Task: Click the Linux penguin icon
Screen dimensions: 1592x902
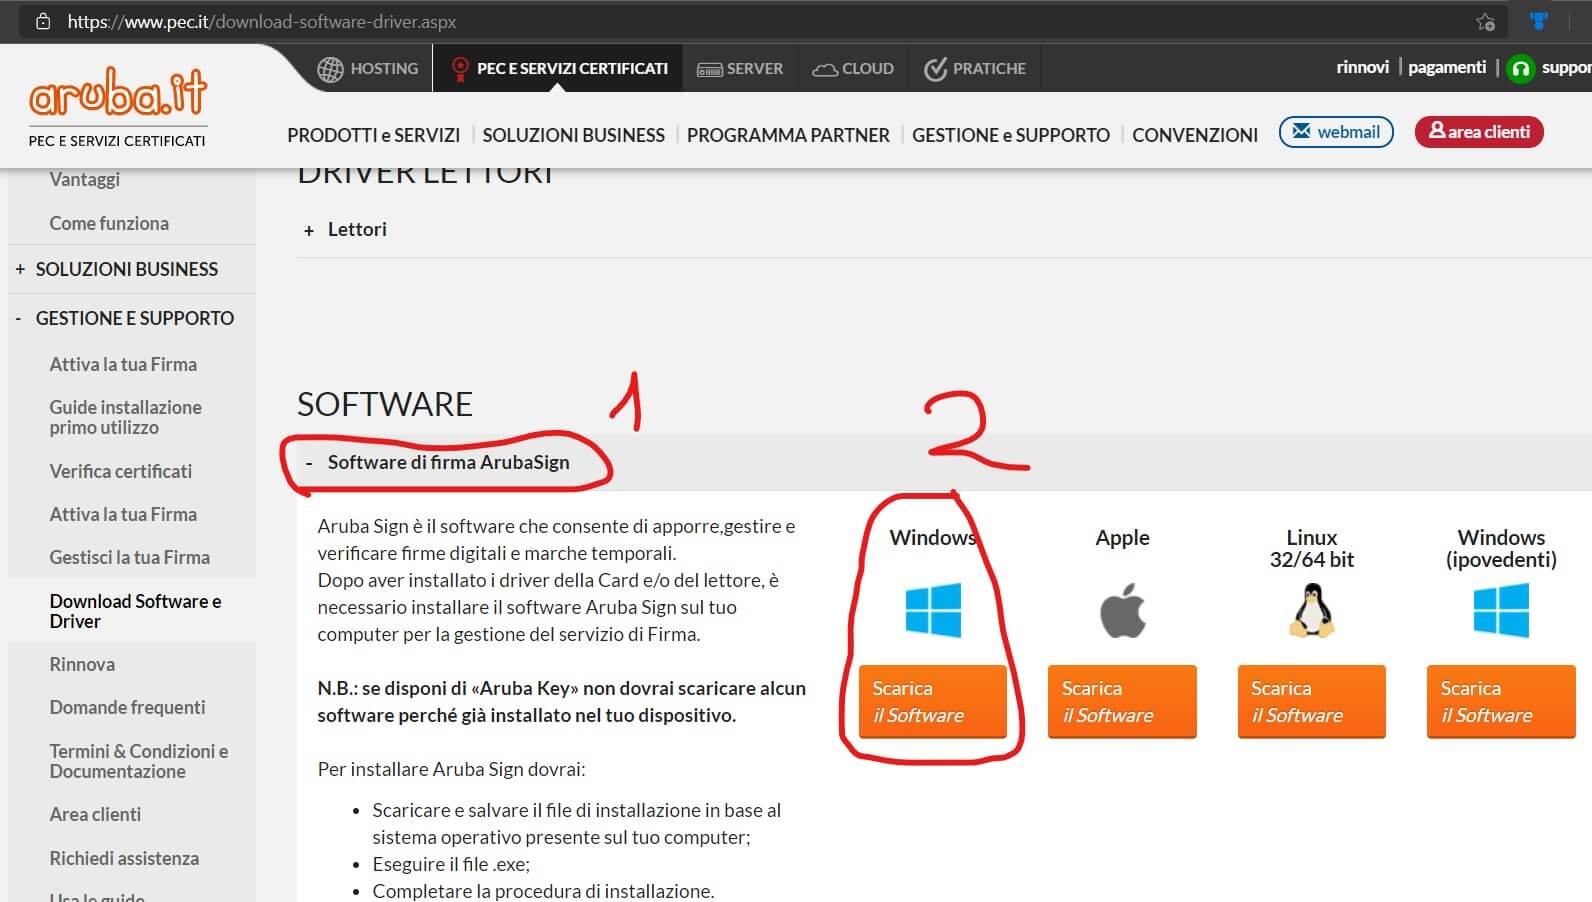Action: click(1311, 611)
